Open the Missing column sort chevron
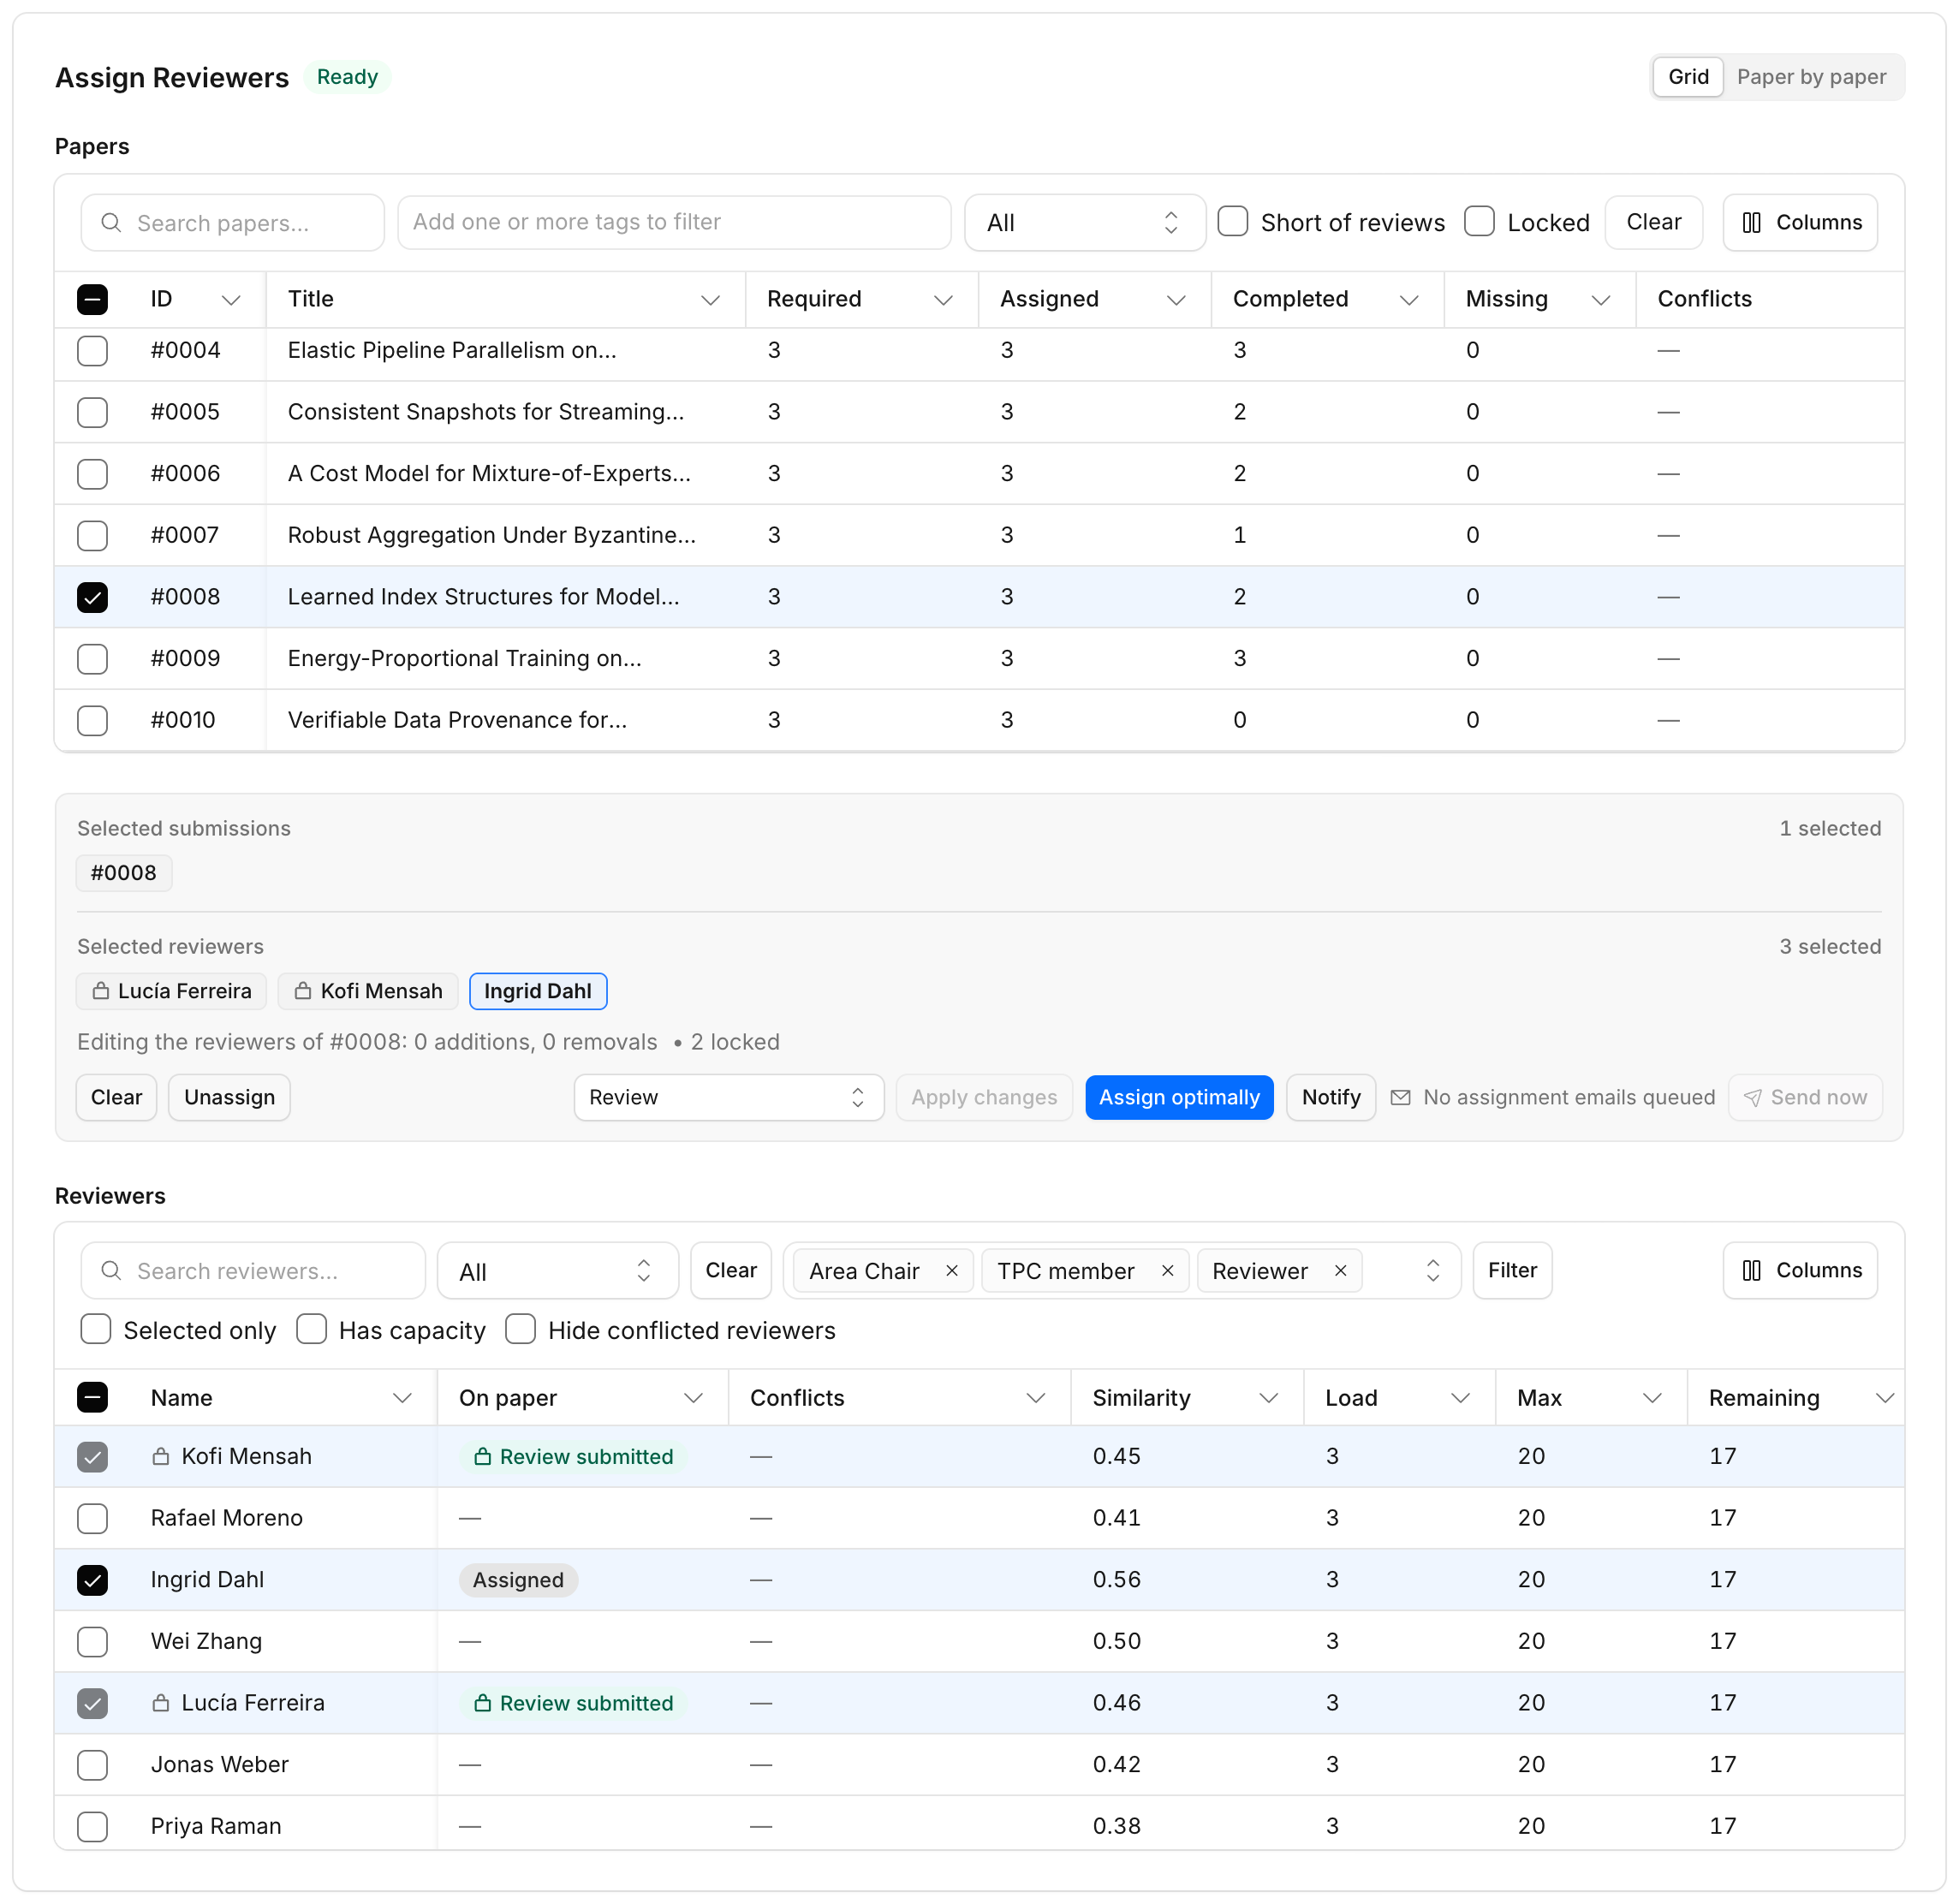The height and width of the screenshot is (1904, 1959). 1601,299
